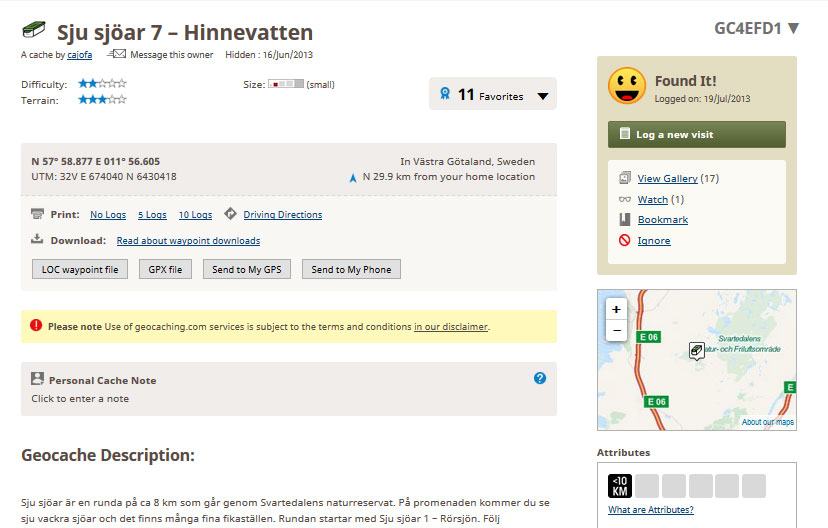Click the printer icon next to Print
828x528 pixels.
[38, 214]
